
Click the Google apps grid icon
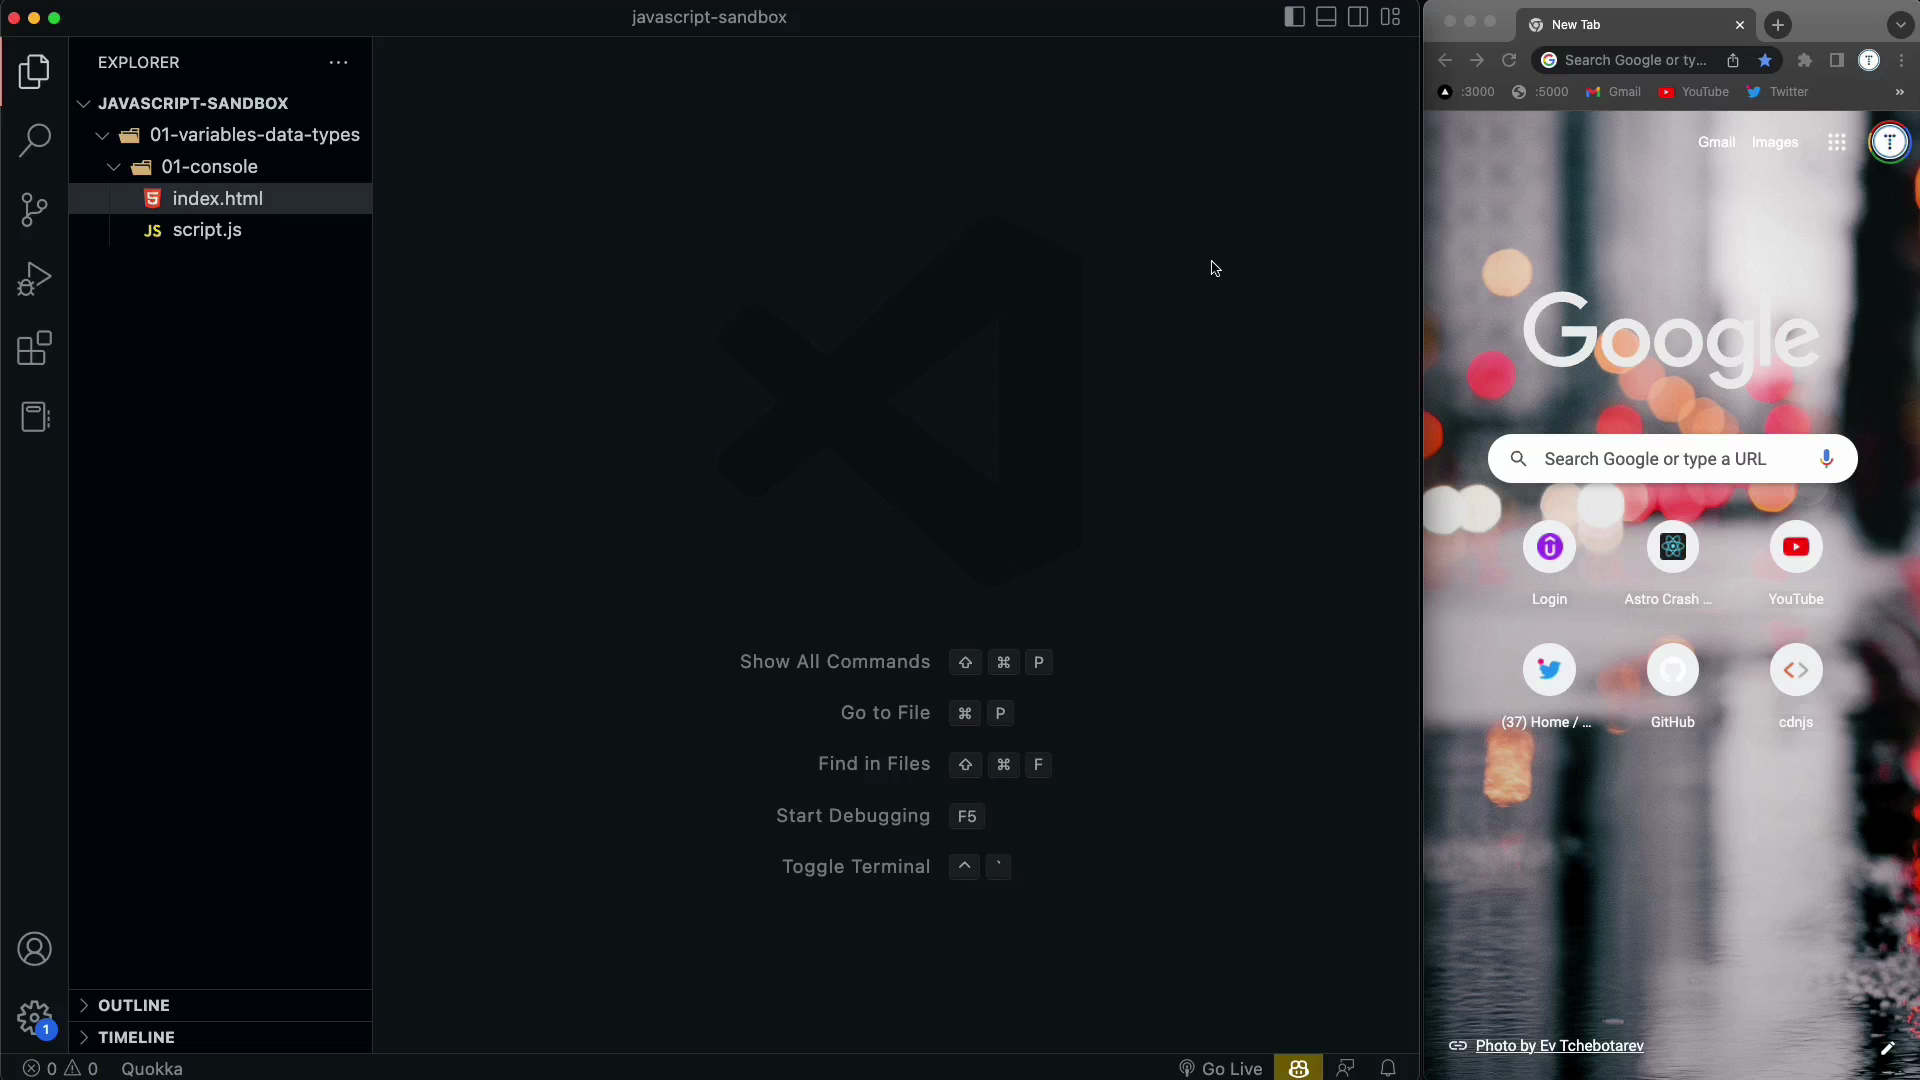pyautogui.click(x=1836, y=142)
